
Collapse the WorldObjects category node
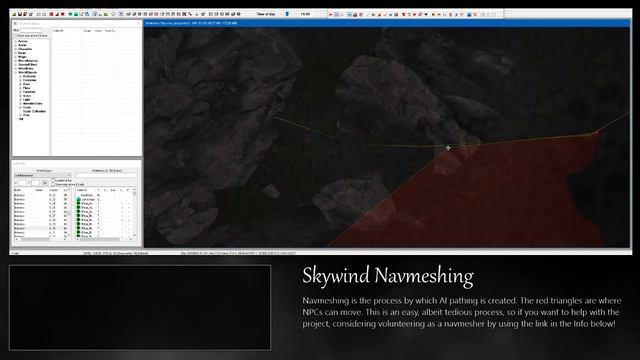point(16,72)
